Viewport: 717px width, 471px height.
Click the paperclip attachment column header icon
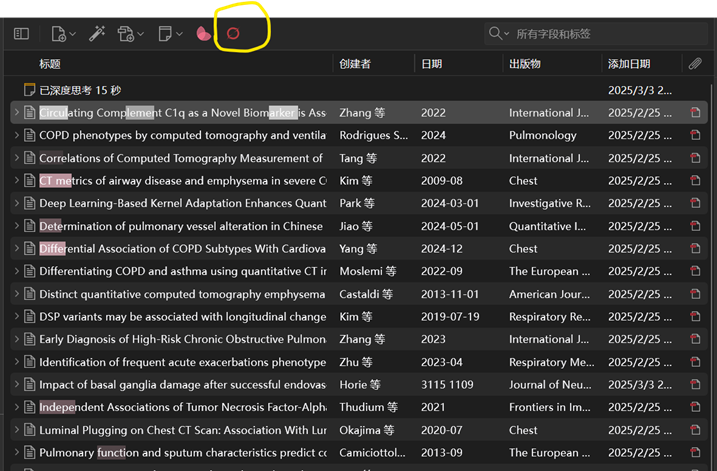[695, 64]
